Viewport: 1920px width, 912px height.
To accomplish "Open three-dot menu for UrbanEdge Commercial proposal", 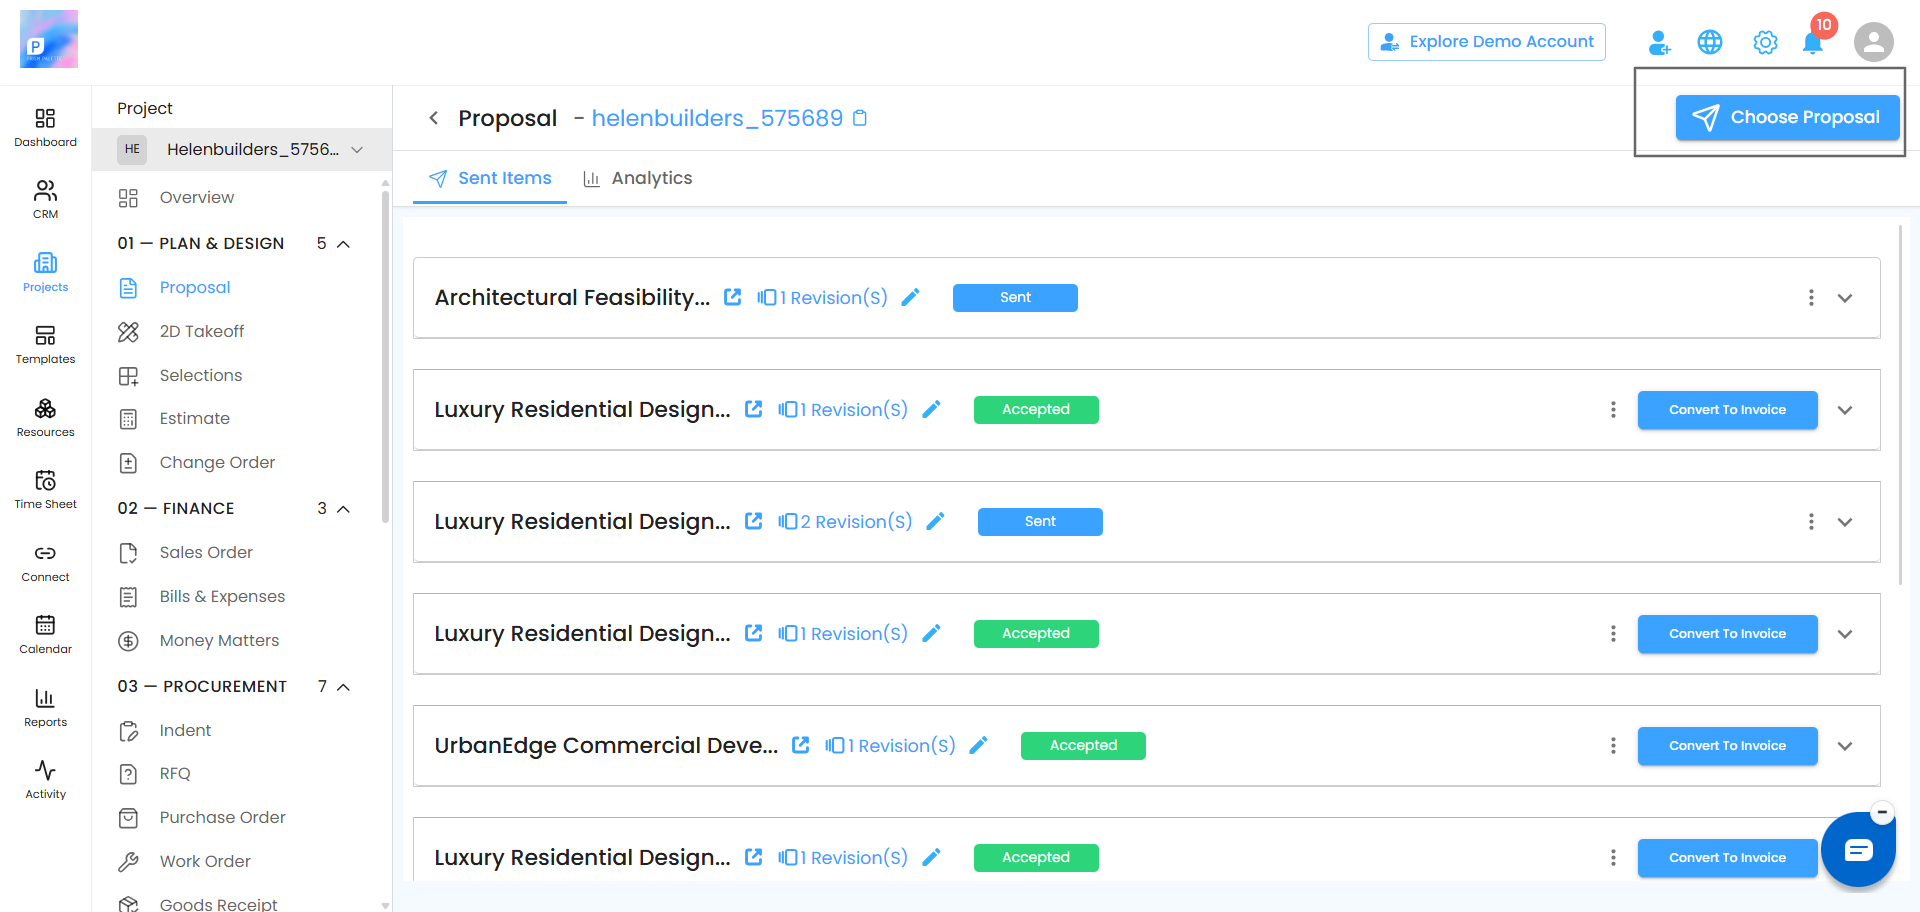I will click(1613, 746).
